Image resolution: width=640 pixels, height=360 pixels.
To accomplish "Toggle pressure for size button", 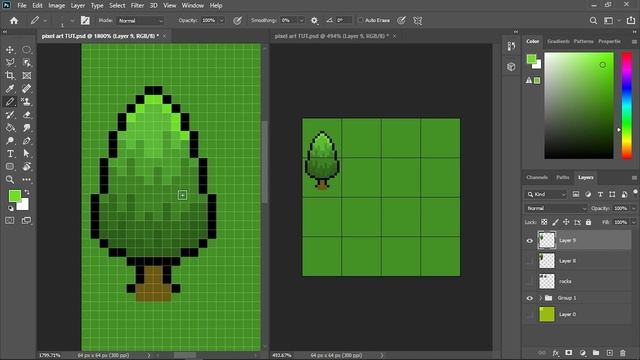I will click(x=402, y=20).
